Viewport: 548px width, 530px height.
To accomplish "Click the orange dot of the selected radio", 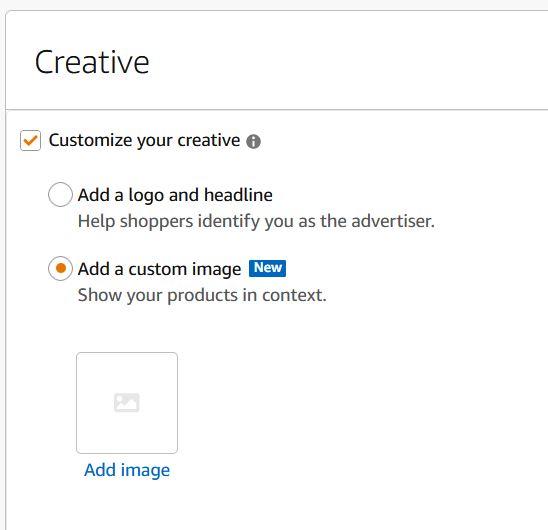I will 61,268.
